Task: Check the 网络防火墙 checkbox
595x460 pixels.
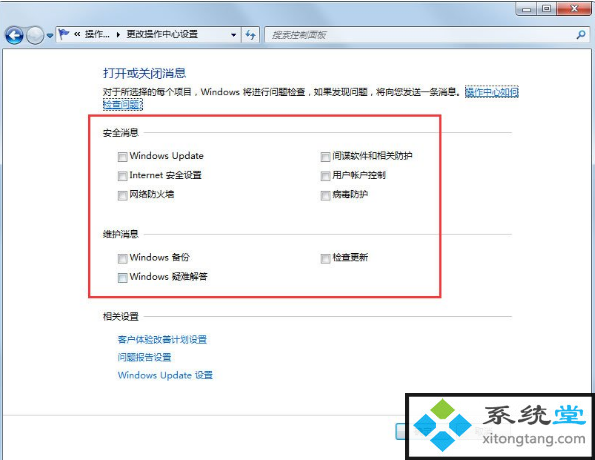Action: [123, 195]
